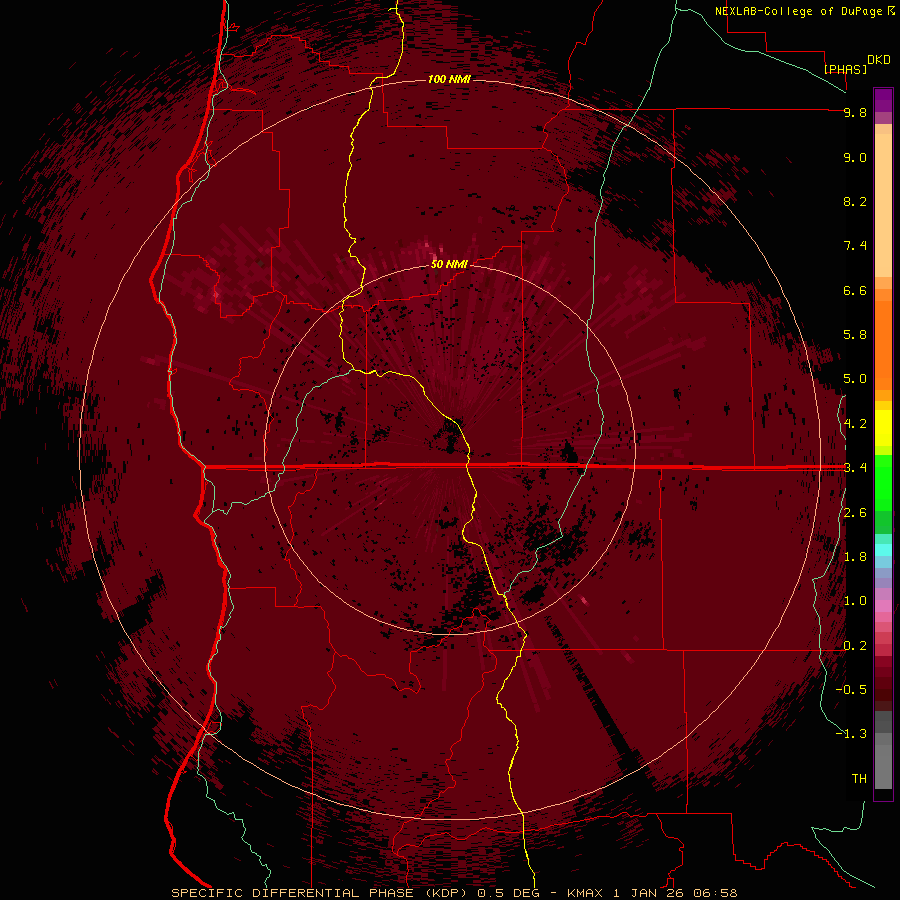Image resolution: width=900 pixels, height=900 pixels.
Task: Click the 5.8 value on the color scale
Action: pos(855,335)
